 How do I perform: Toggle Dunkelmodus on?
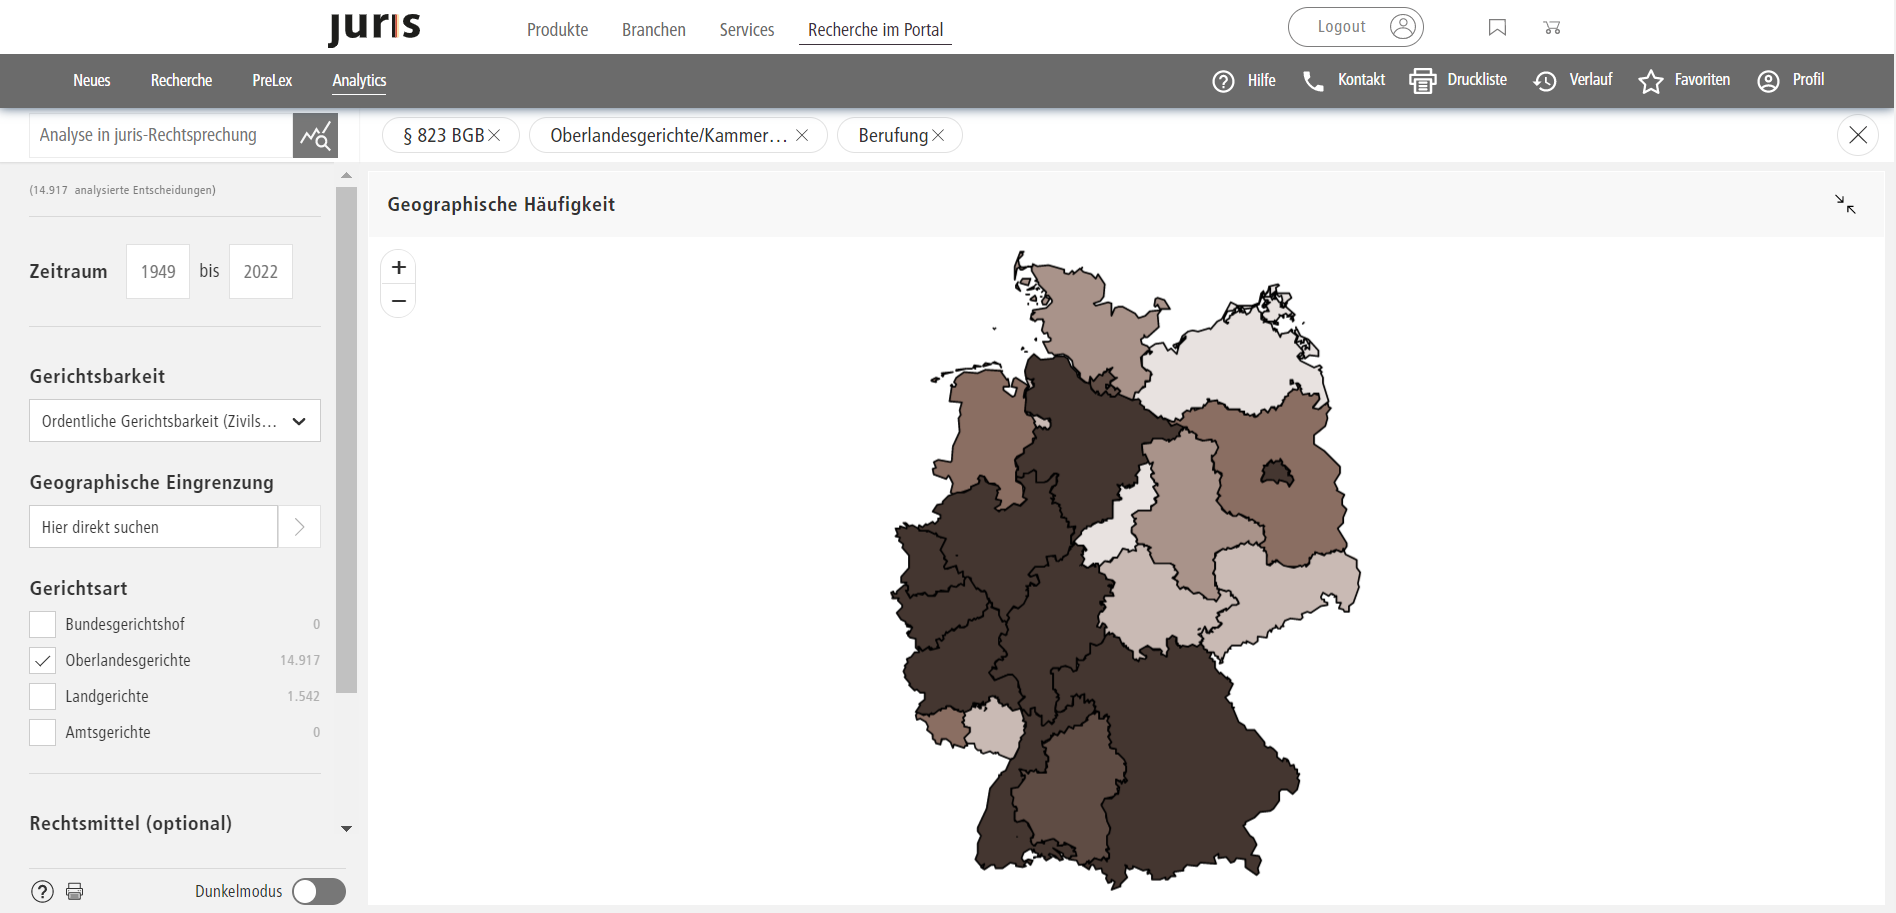point(318,891)
